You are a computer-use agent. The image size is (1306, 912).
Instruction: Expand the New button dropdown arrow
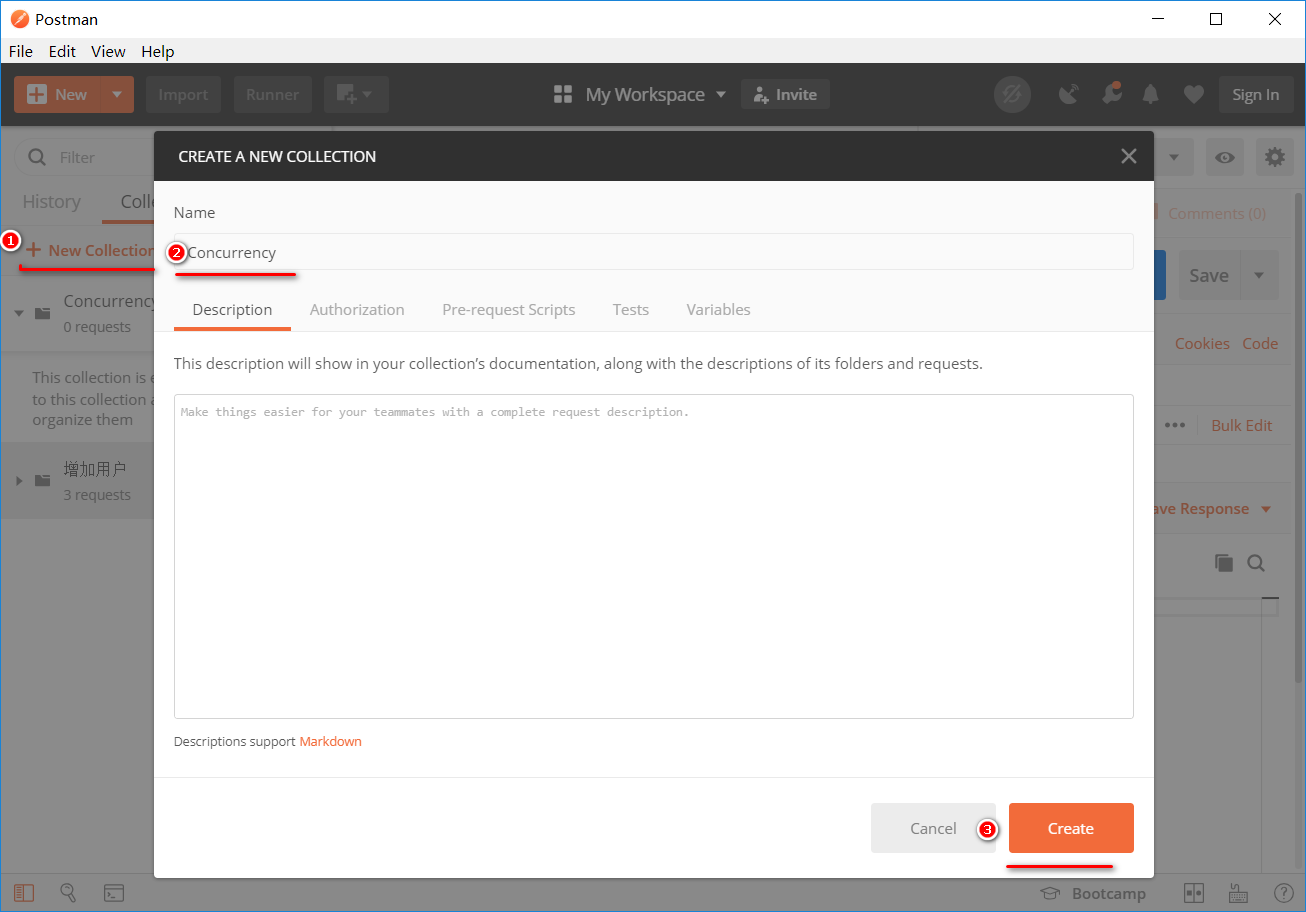tap(117, 95)
